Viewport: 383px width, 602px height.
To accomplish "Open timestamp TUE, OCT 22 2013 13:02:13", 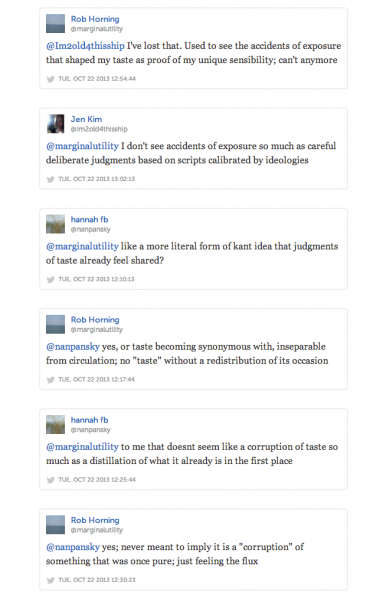I will pyautogui.click(x=97, y=179).
